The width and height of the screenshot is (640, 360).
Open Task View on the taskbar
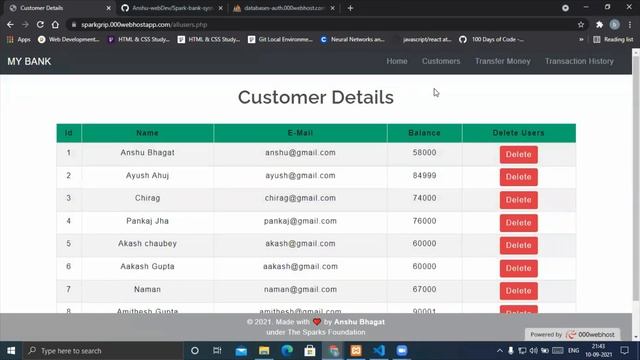(x=217, y=351)
